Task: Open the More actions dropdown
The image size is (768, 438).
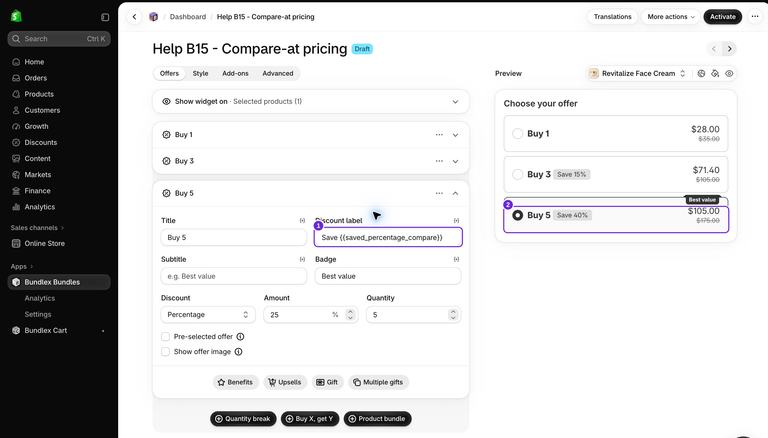Action: click(x=671, y=17)
